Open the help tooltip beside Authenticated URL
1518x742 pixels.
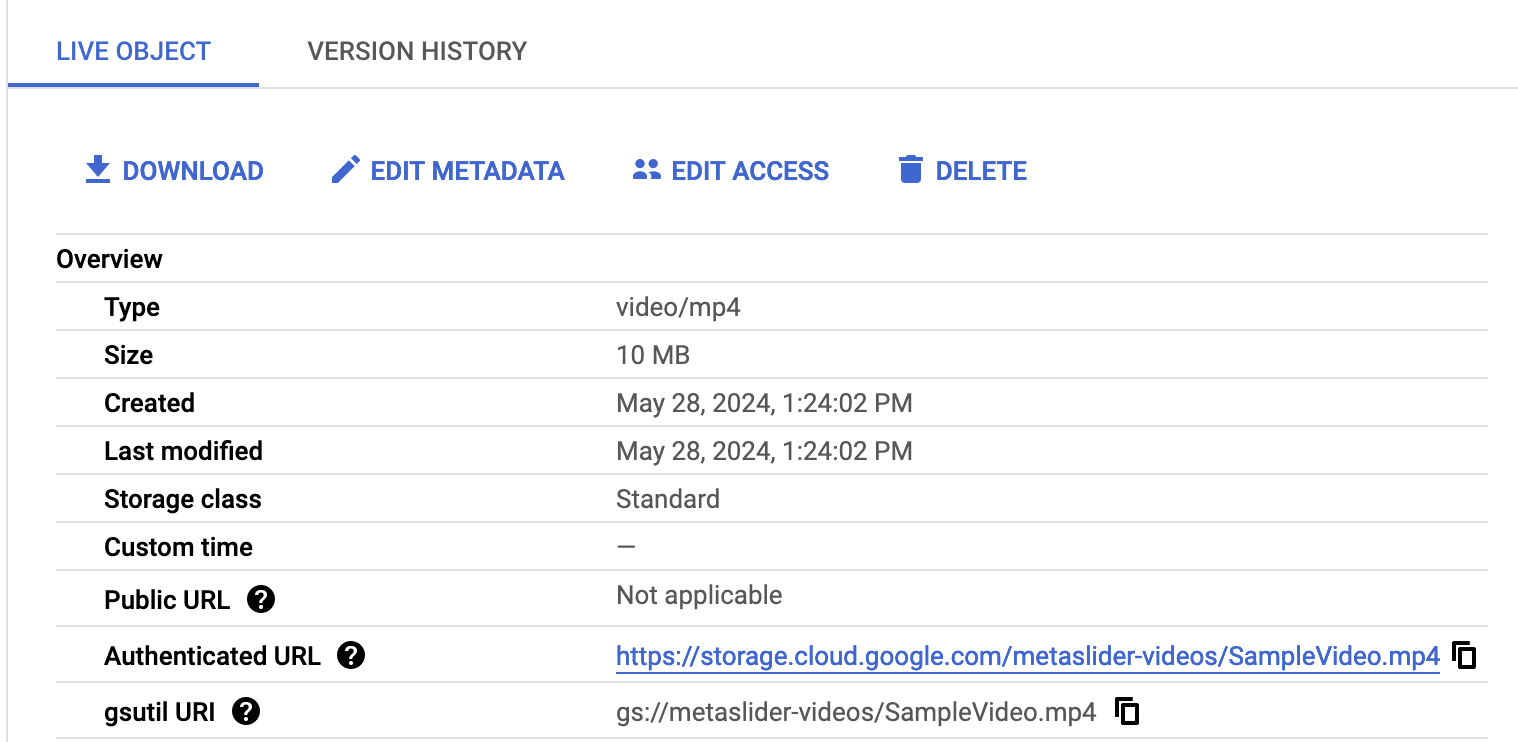click(x=351, y=656)
